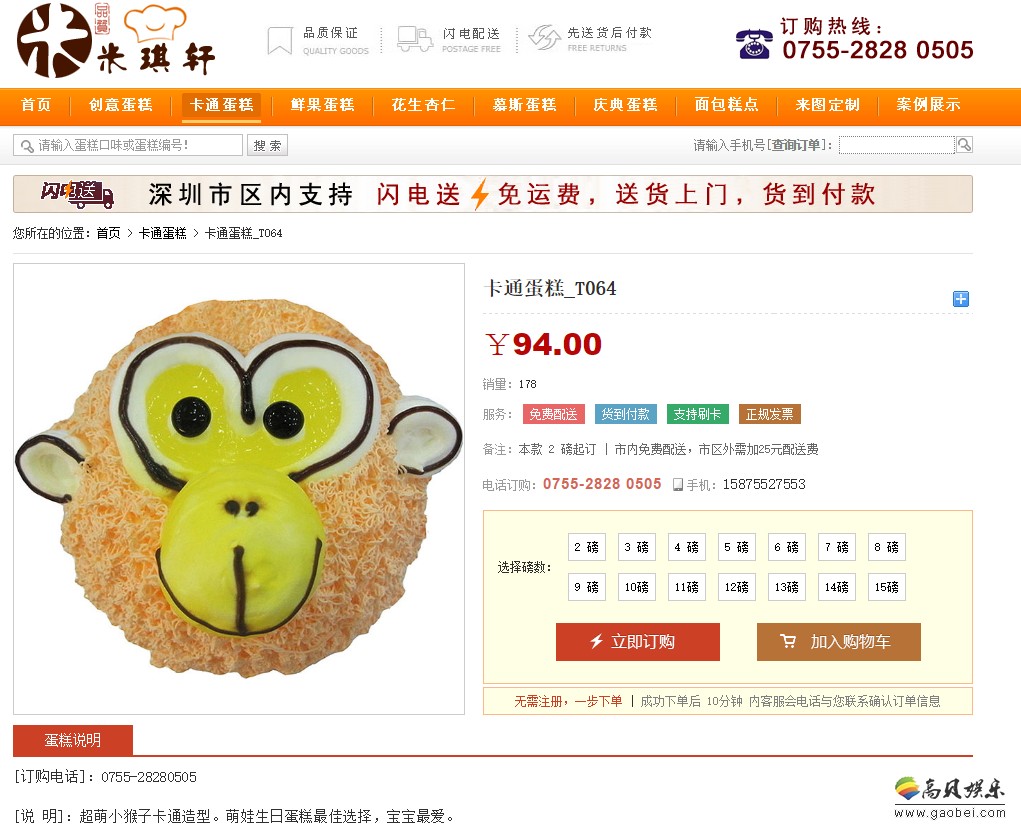Click the Miqixuan bakery logo
The width and height of the screenshot is (1021, 836).
coord(116,40)
